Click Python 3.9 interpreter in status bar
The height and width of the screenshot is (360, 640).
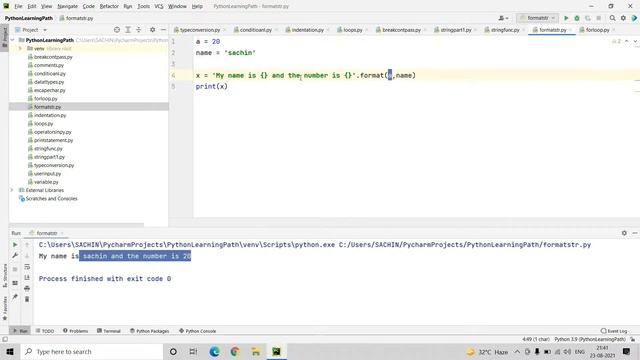click(x=589, y=339)
